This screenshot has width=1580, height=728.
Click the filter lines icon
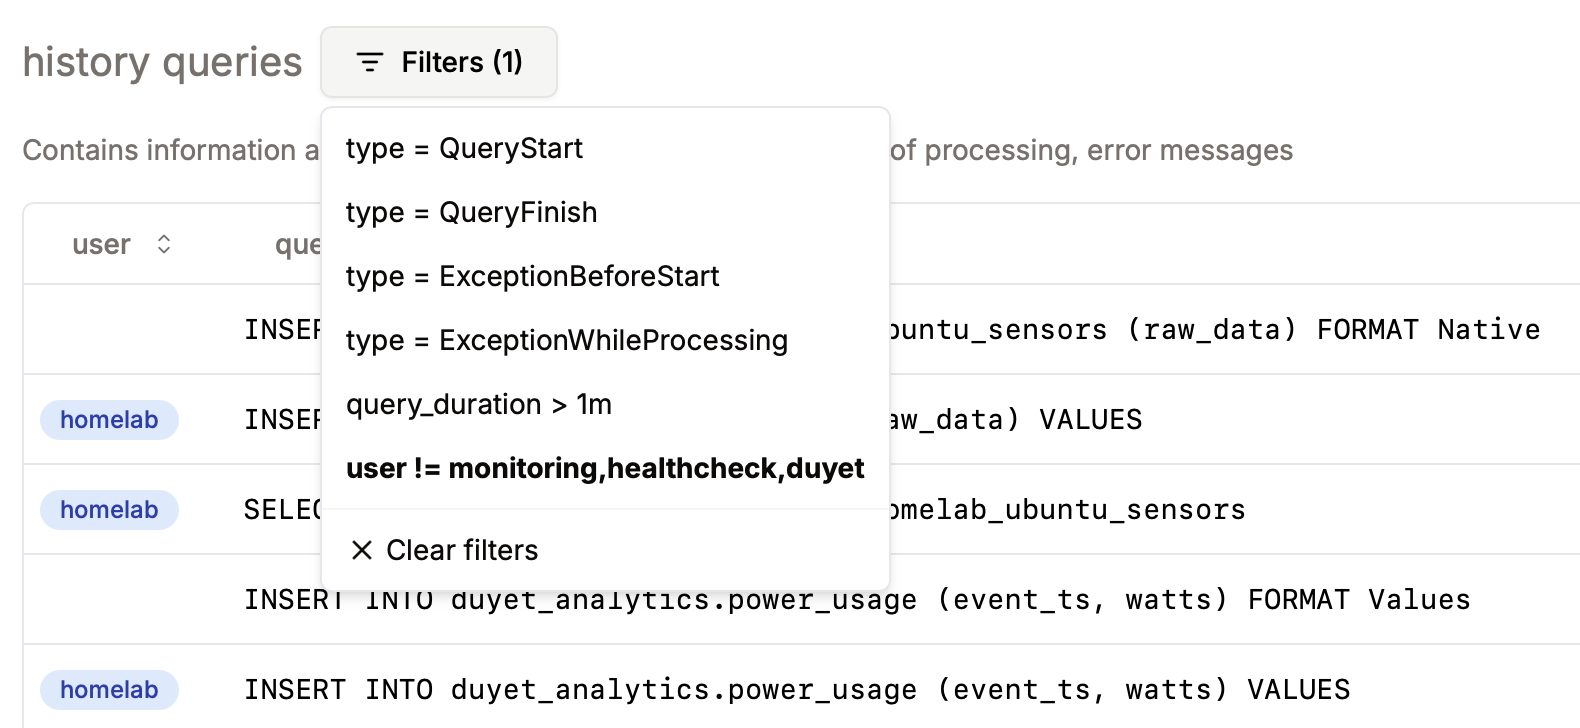(370, 63)
